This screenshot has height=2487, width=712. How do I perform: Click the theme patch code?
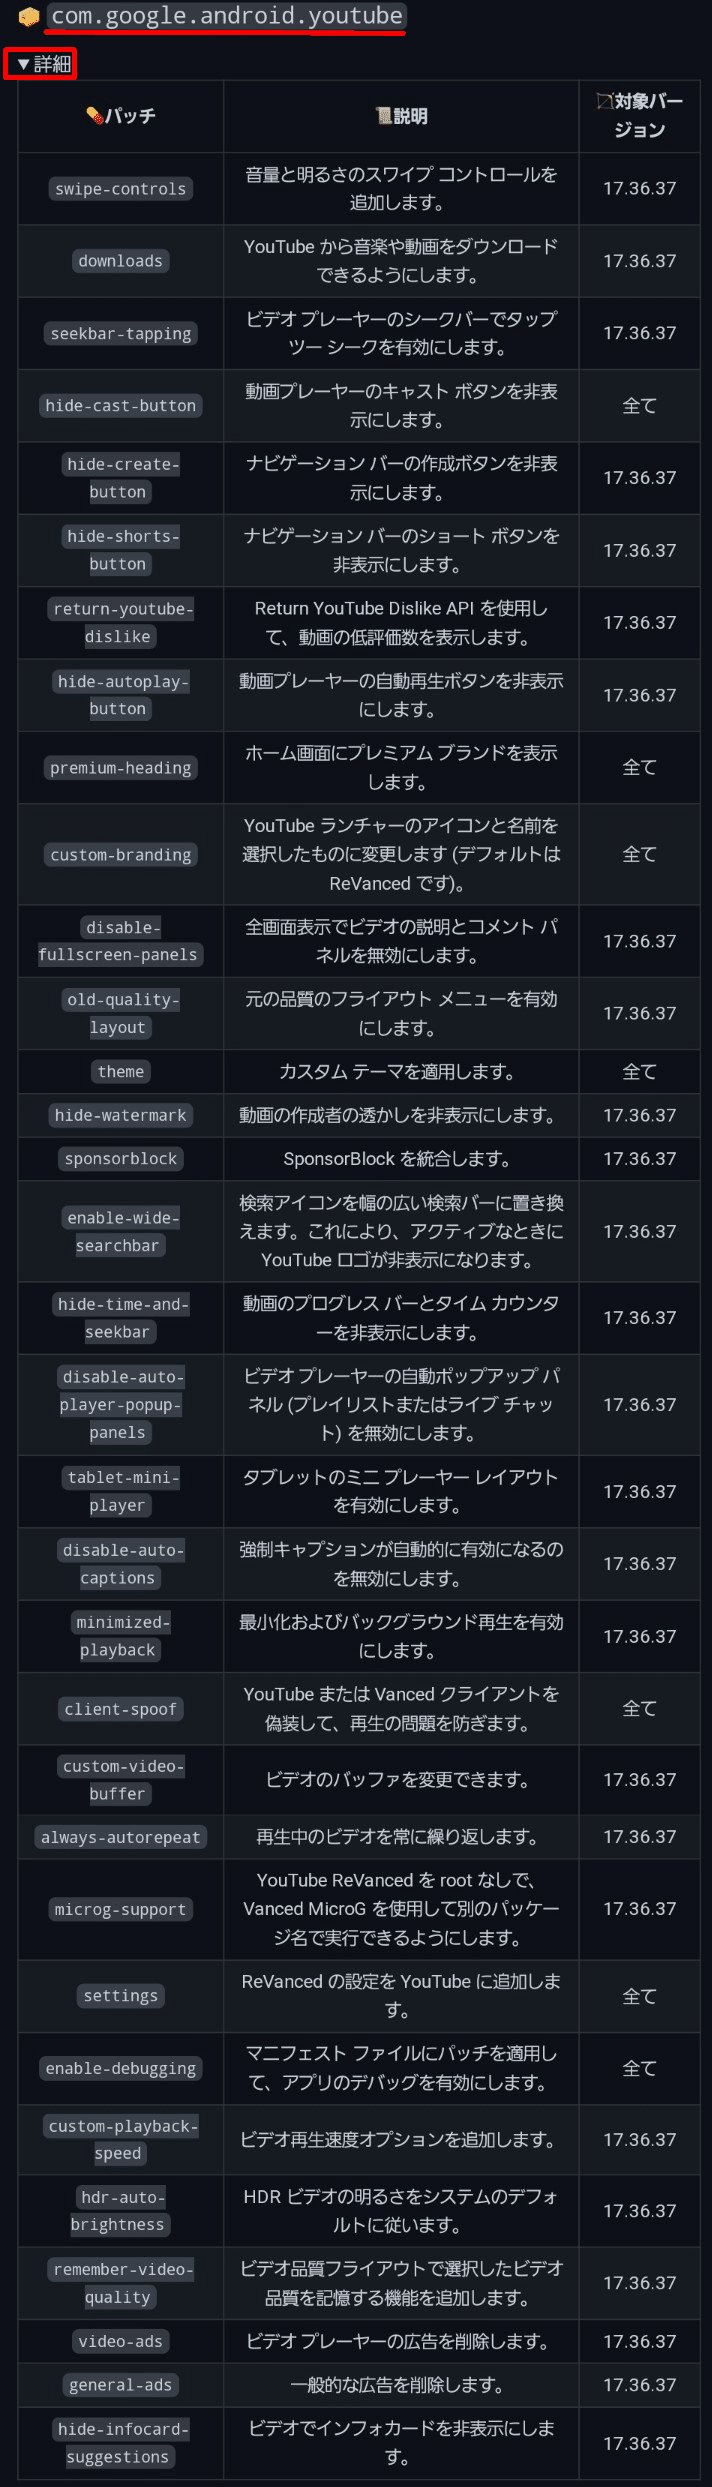coord(120,1071)
